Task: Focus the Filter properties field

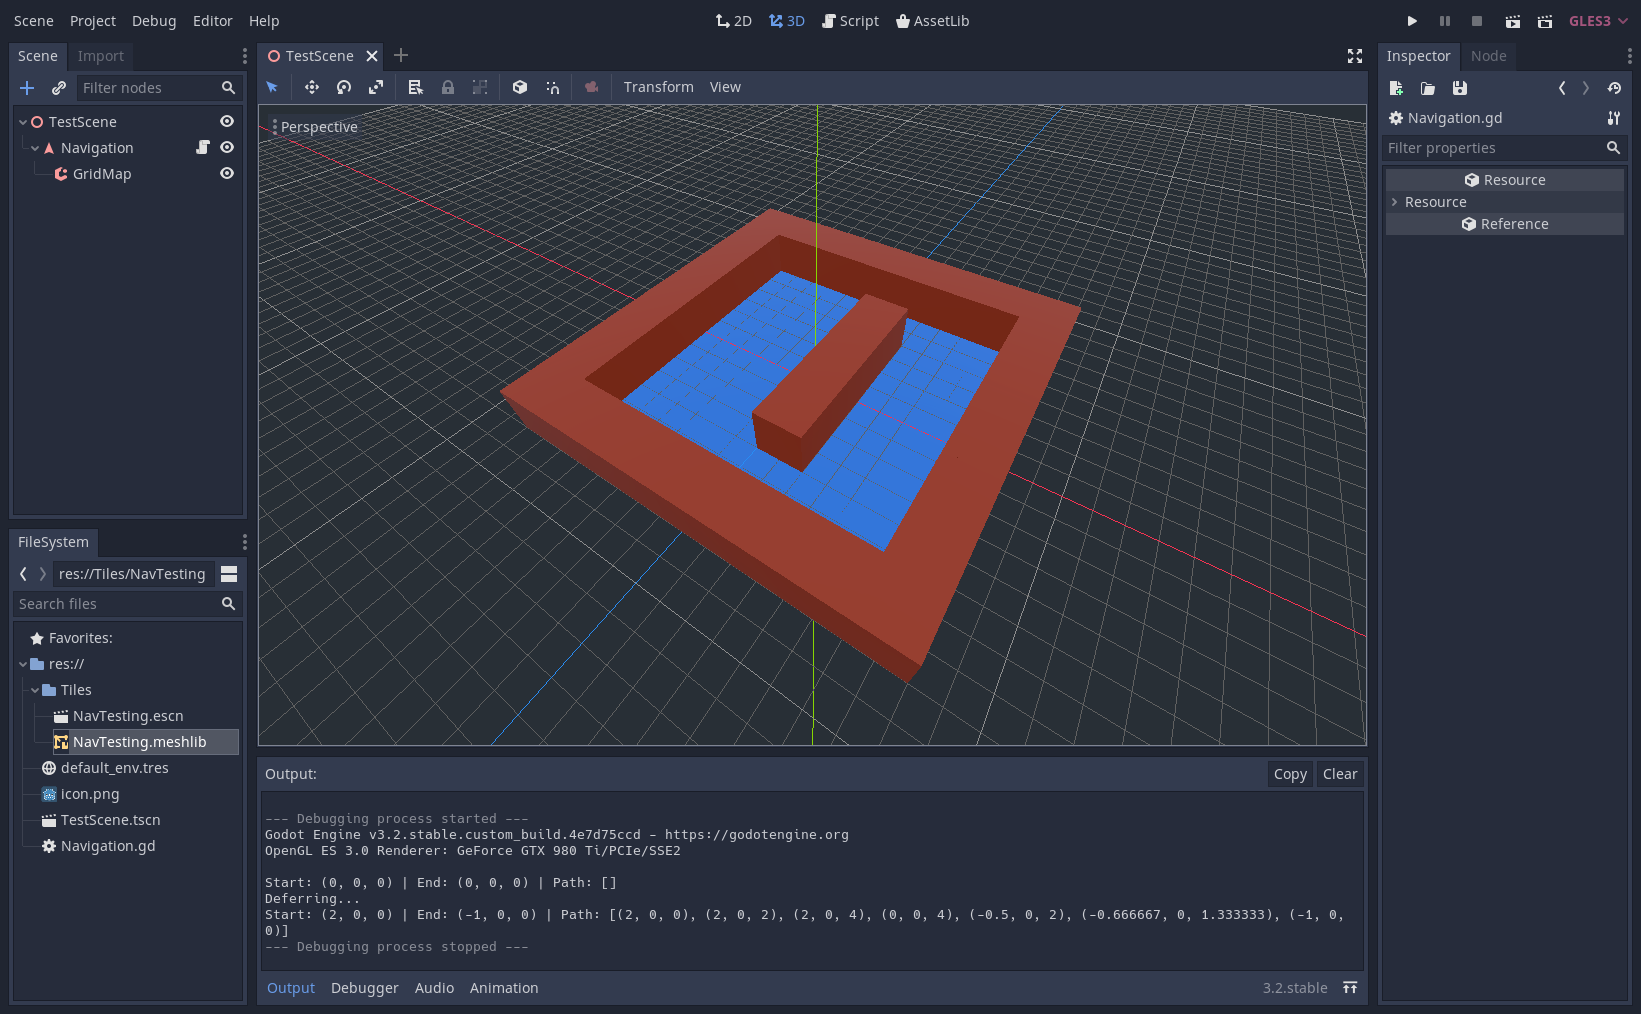Action: [1504, 148]
